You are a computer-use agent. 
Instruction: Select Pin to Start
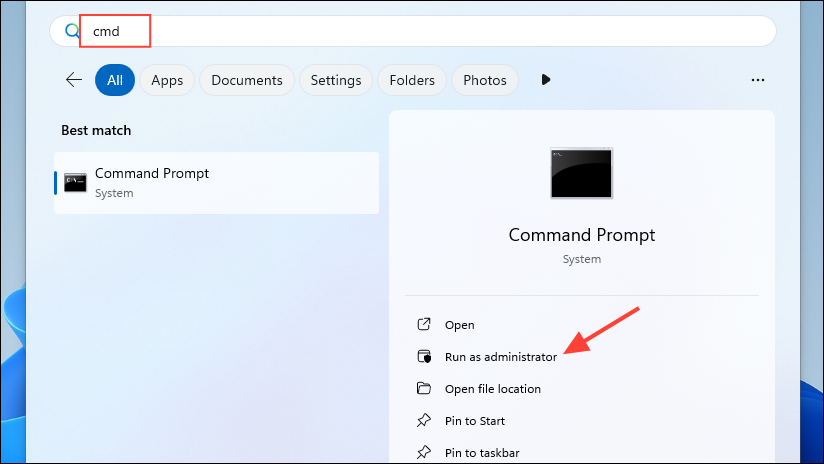(475, 421)
